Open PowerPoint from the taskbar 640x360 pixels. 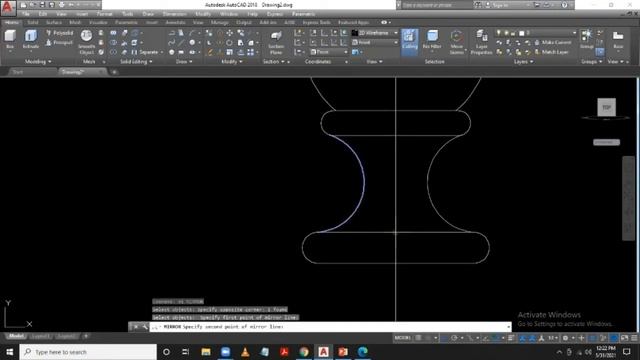[x=343, y=352]
